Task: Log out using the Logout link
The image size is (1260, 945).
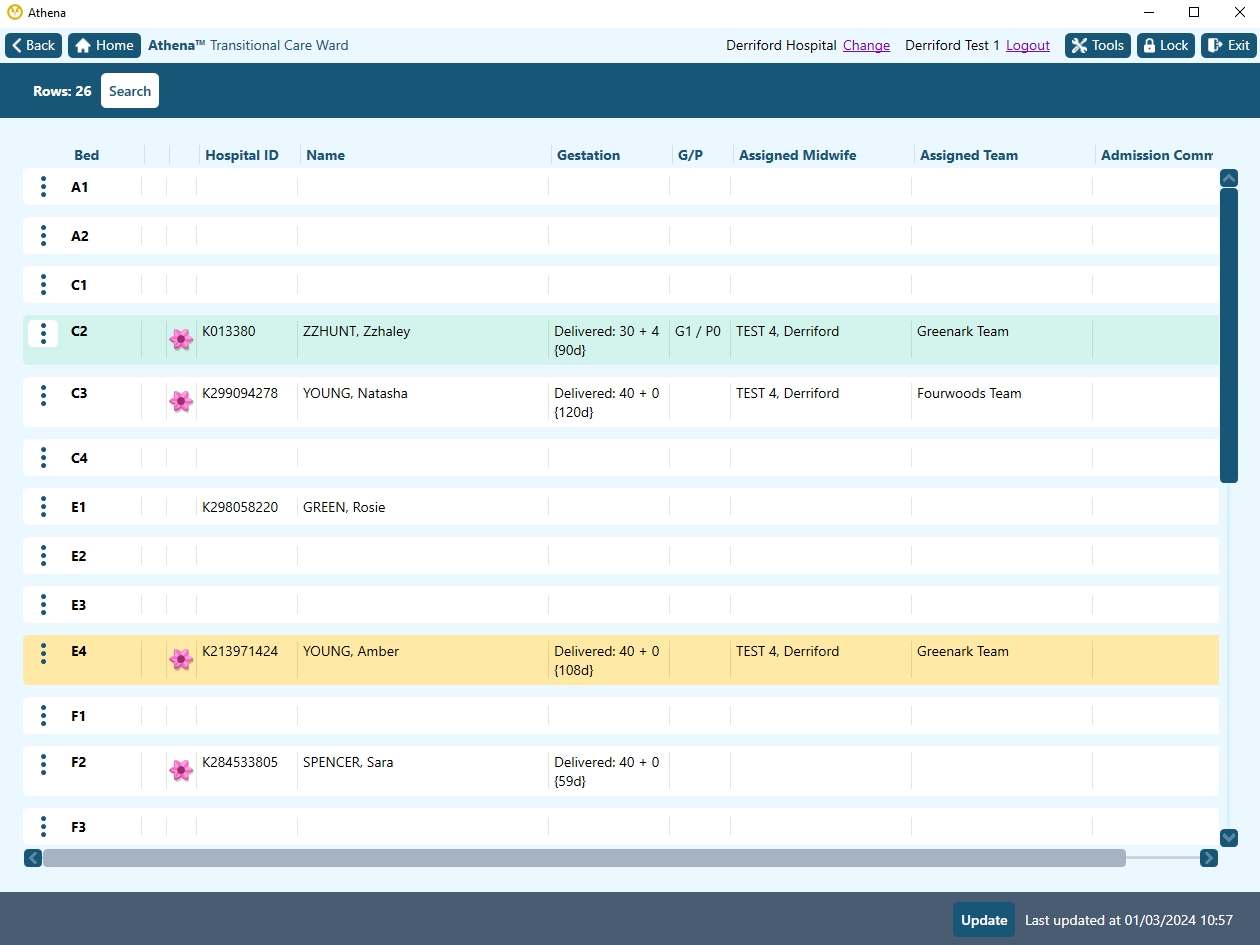Action: 1028,45
